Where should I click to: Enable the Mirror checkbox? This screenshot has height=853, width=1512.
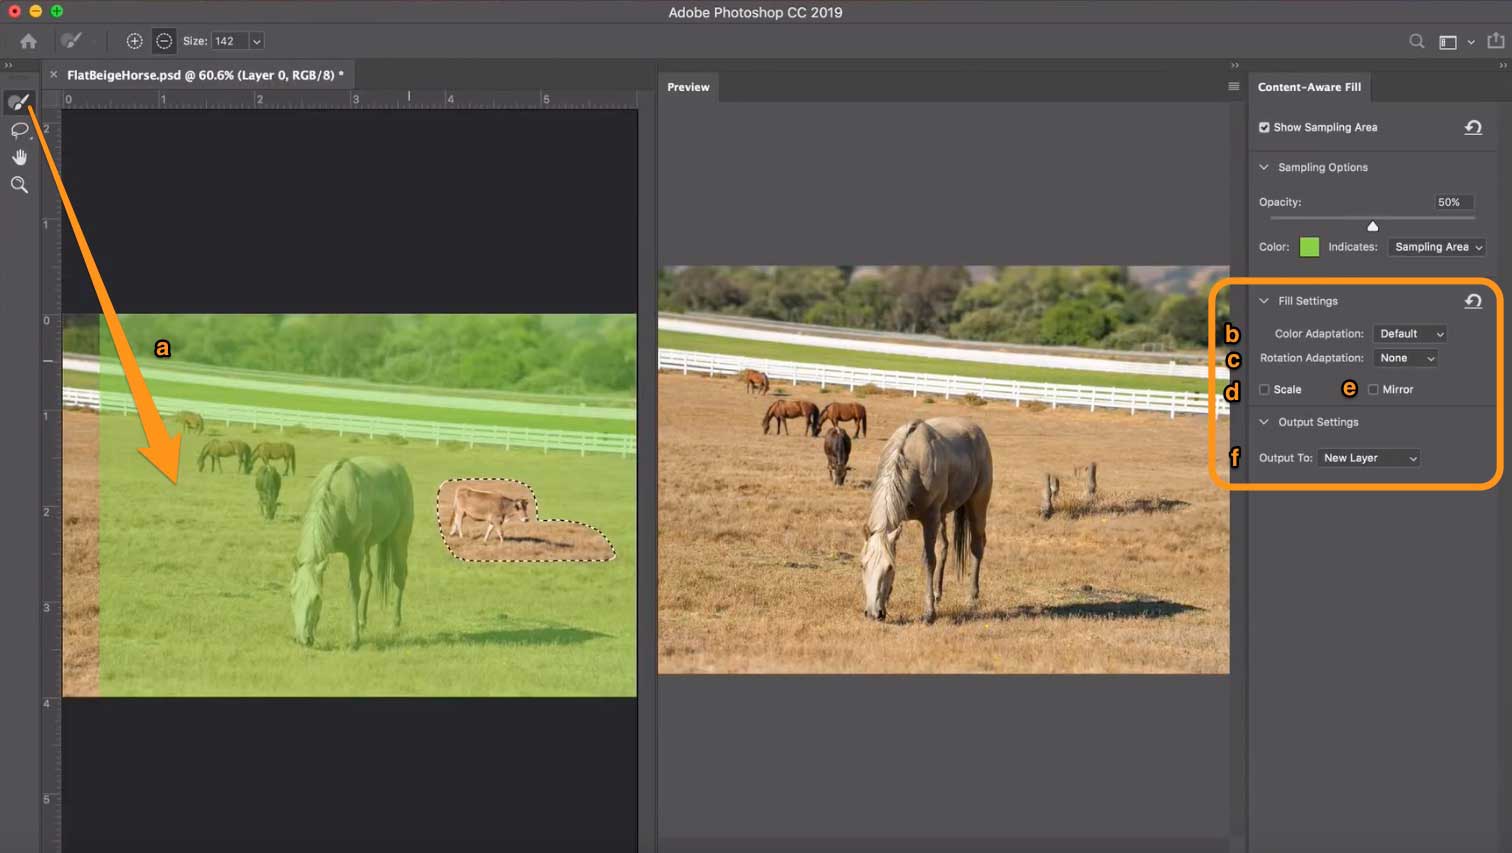(x=1373, y=390)
